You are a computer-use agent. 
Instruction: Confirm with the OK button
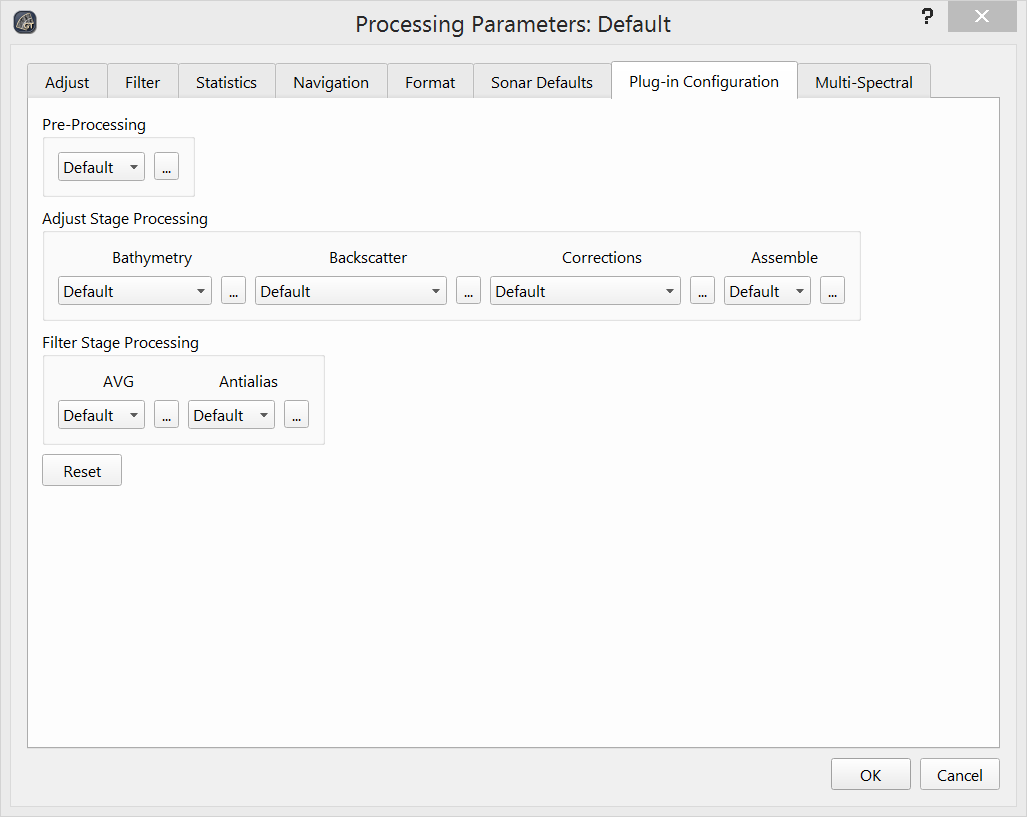point(870,774)
